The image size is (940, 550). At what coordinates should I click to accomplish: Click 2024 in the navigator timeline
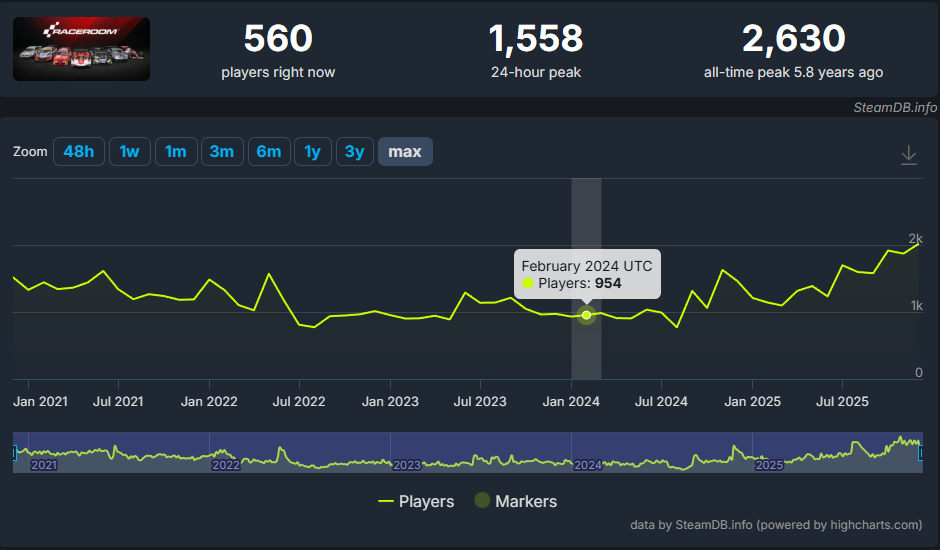click(587, 465)
